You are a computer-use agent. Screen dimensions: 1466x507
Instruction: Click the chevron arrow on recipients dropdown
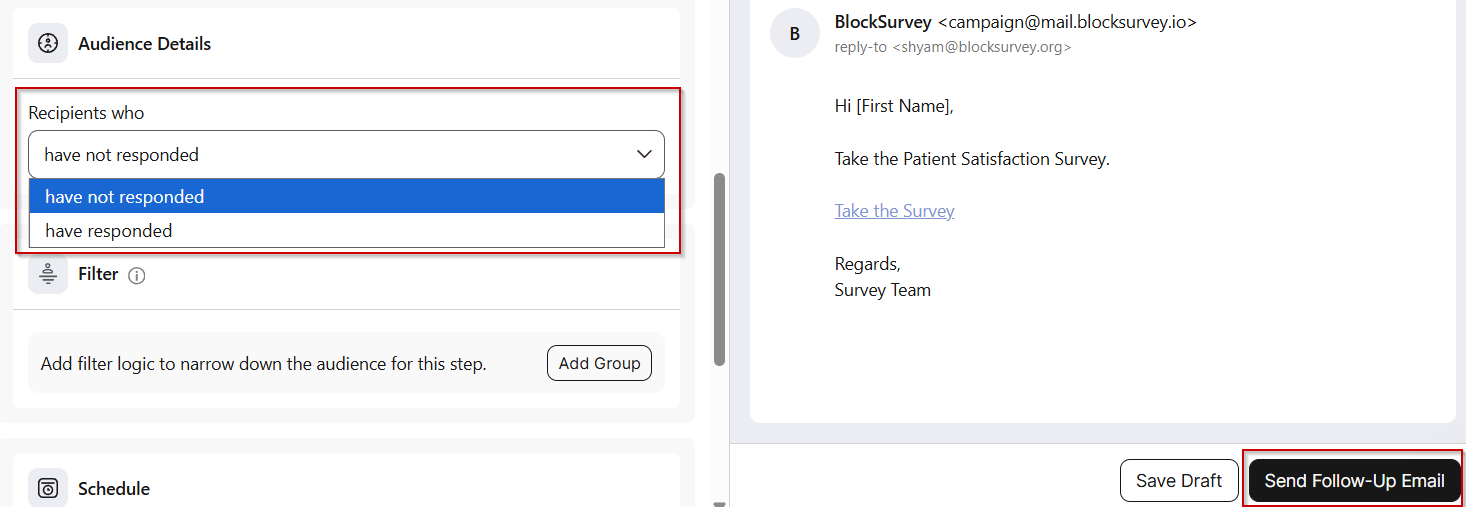[644, 154]
